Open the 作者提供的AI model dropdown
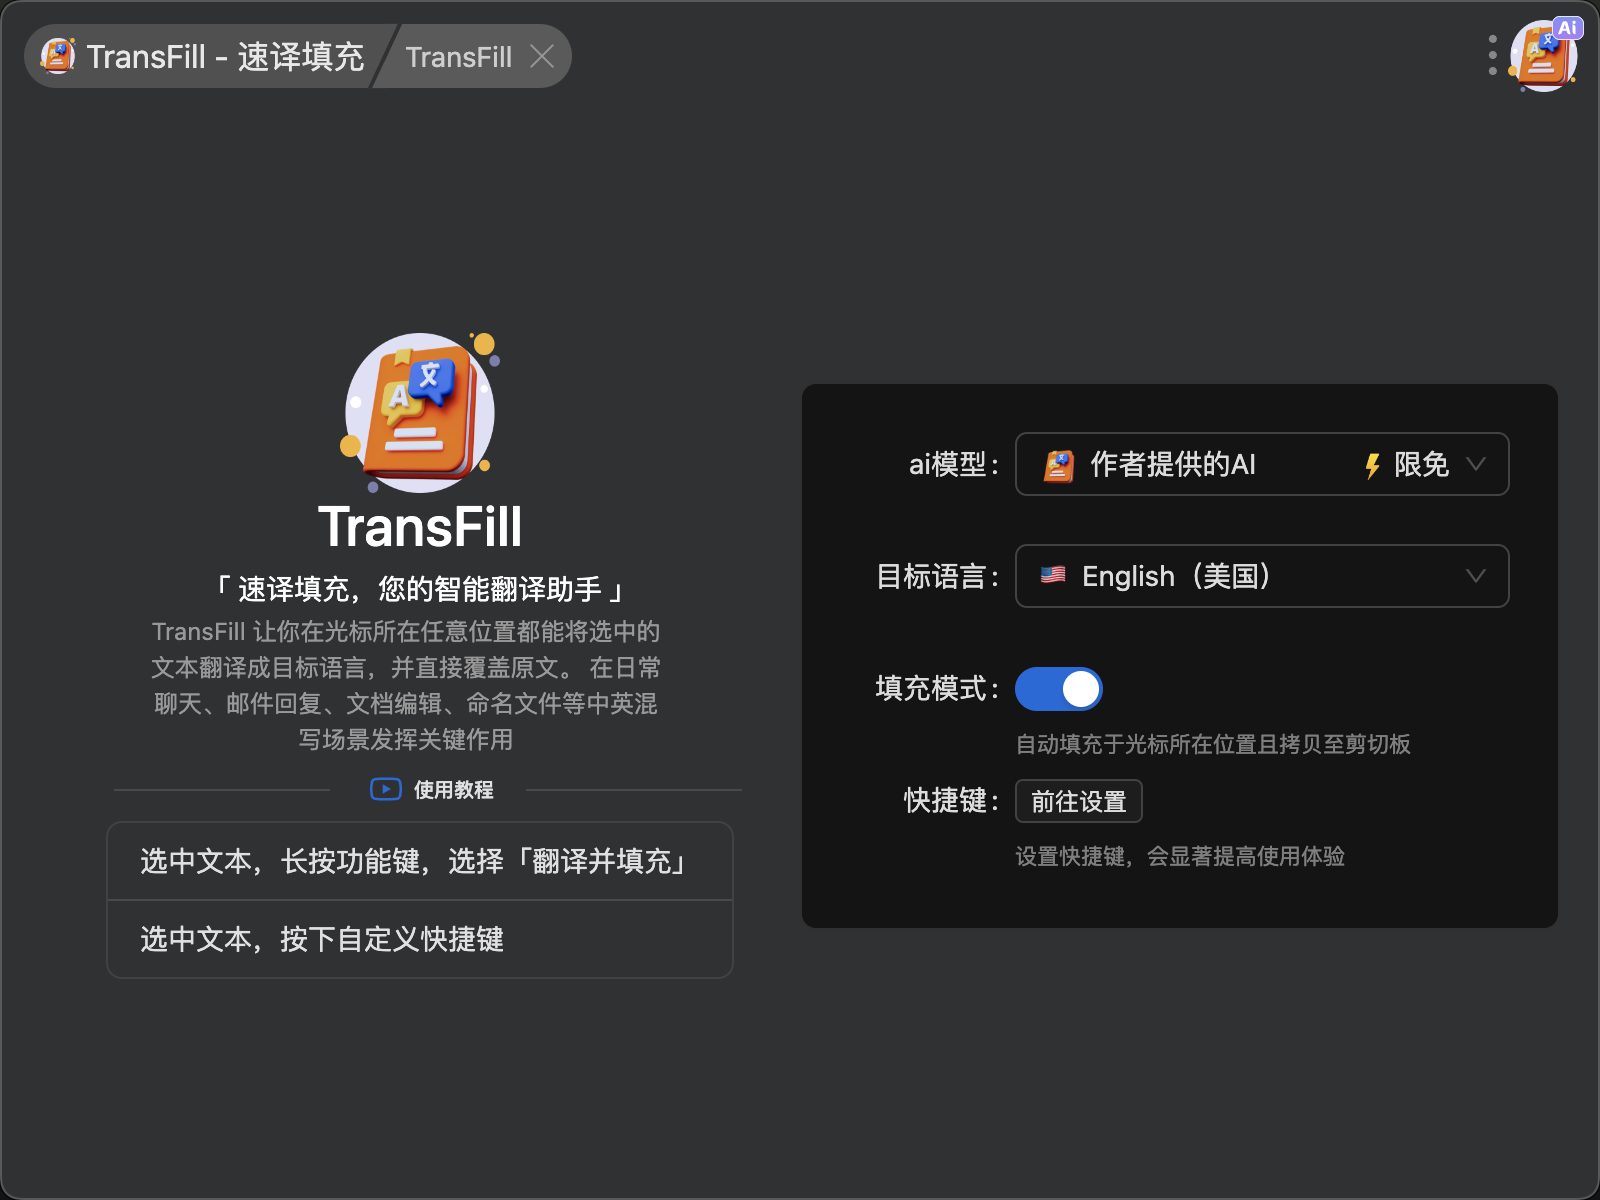This screenshot has height=1200, width=1600. coord(1262,464)
